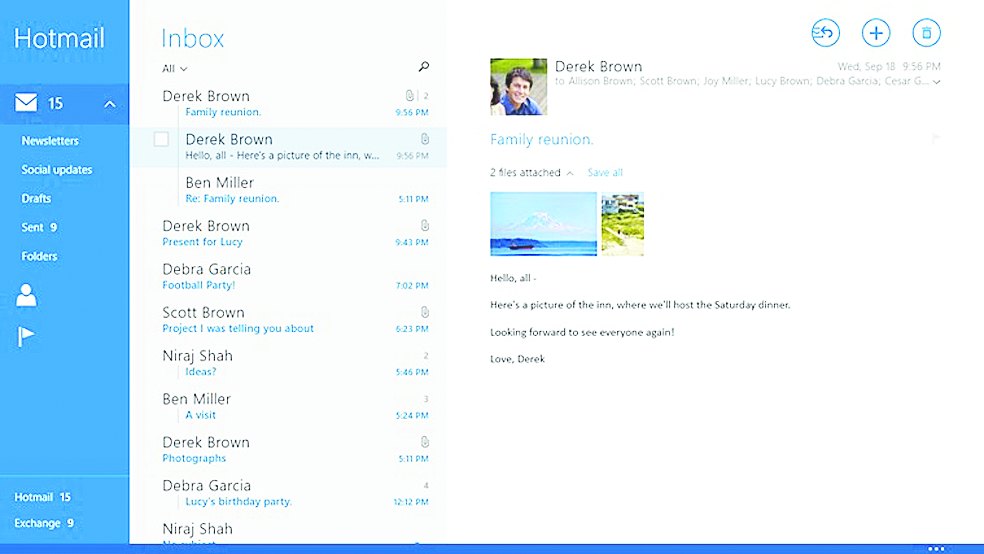984x554 pixels.
Task: Delete message using trash icon
Action: pos(927,33)
